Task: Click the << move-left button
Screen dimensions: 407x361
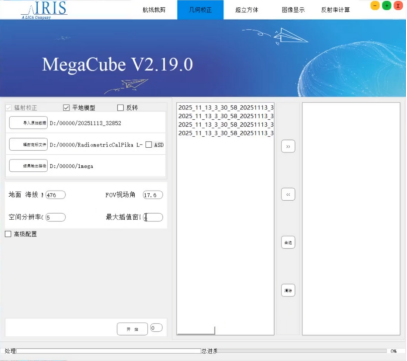Action: coord(288,194)
